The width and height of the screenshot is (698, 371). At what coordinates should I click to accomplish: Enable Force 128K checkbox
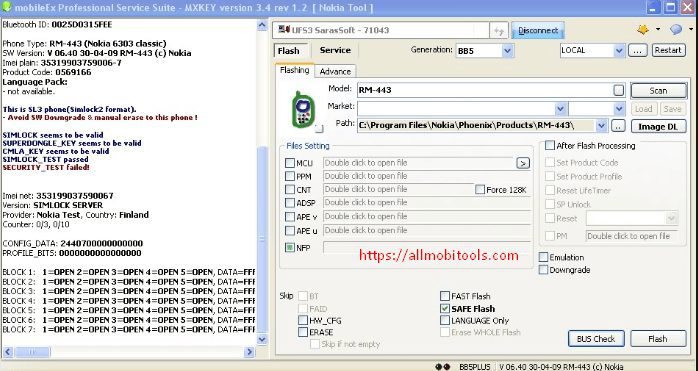[x=479, y=190]
